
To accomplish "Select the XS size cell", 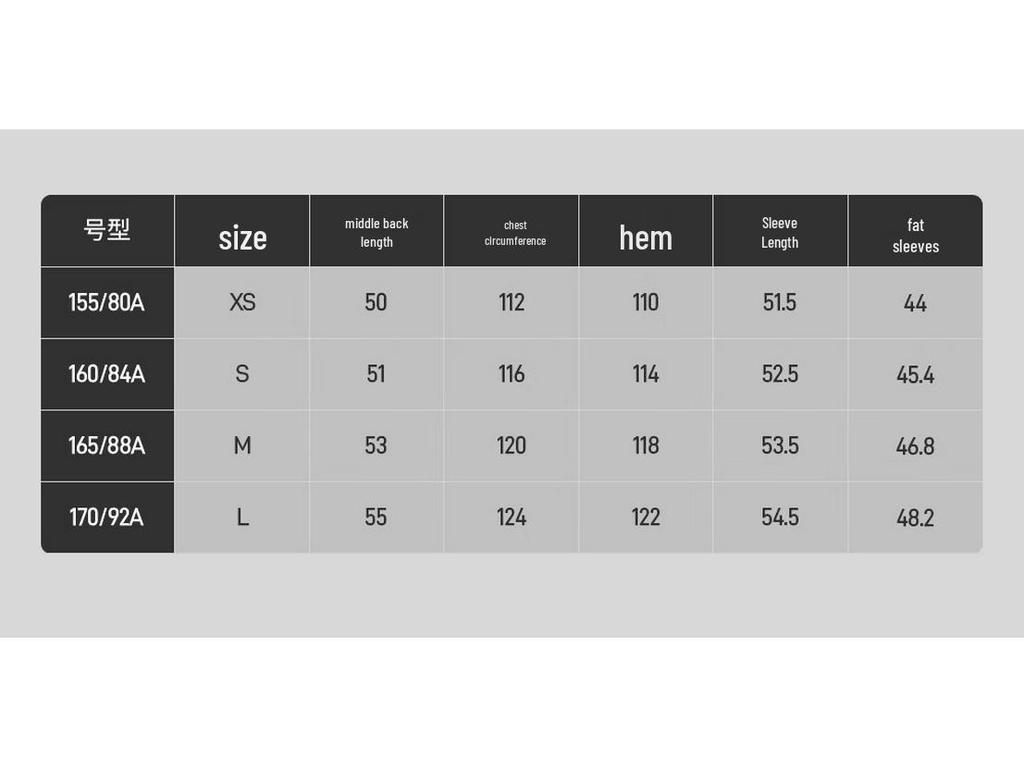I will coord(242,302).
